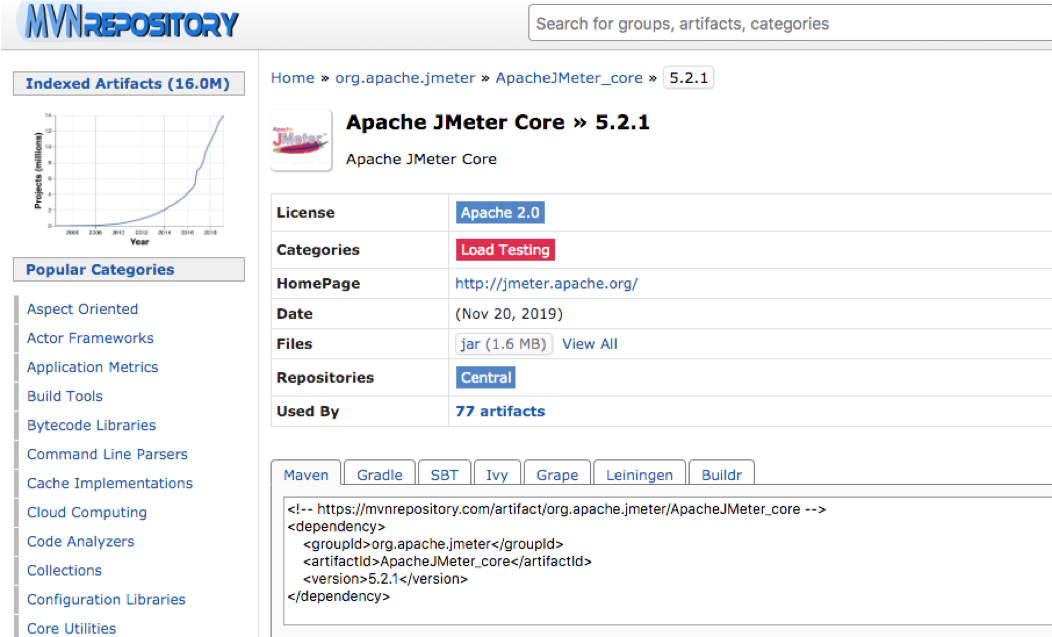Switch to the Buildr tab

tap(721, 475)
